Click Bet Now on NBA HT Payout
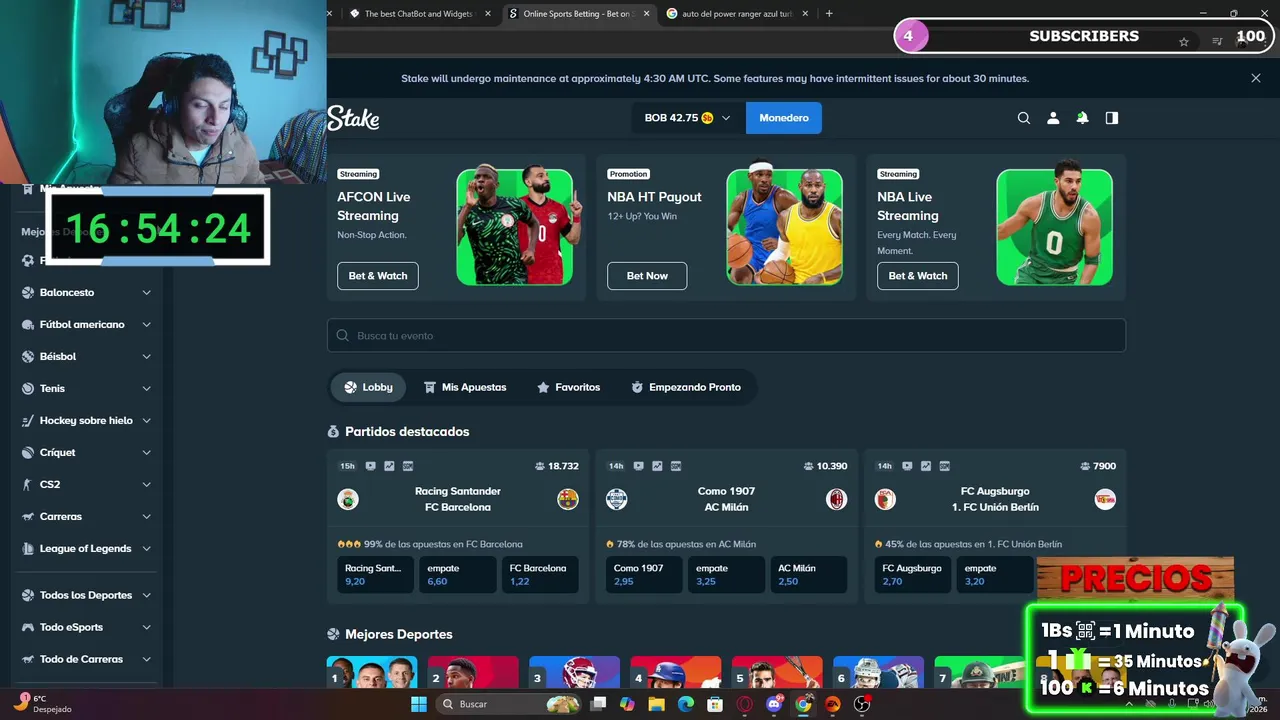 click(x=647, y=276)
